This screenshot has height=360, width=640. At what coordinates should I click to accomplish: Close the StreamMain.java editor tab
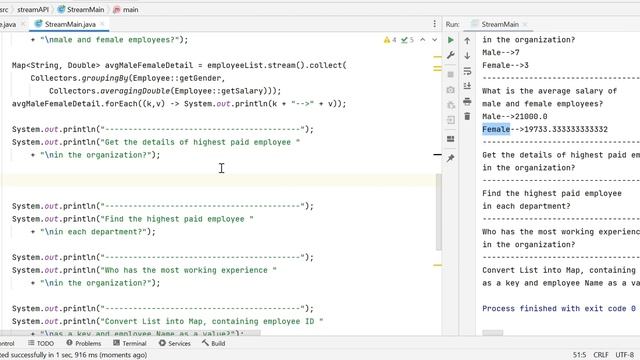(102, 24)
